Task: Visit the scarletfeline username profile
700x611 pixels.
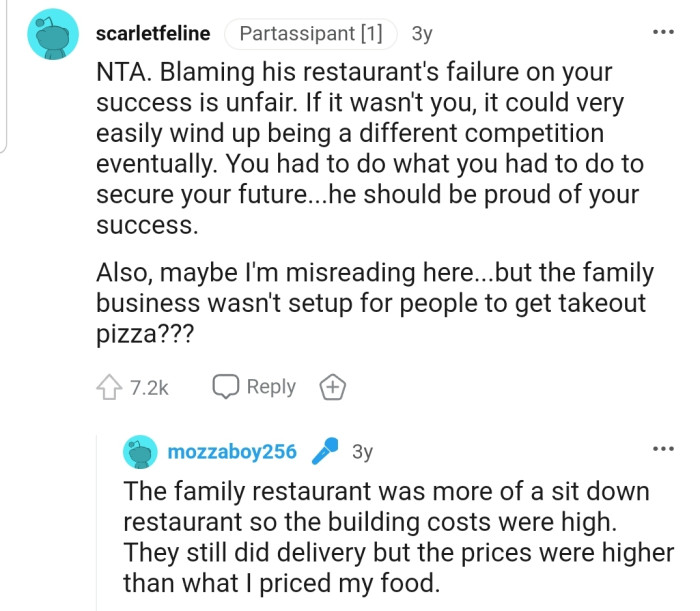Action: click(152, 34)
